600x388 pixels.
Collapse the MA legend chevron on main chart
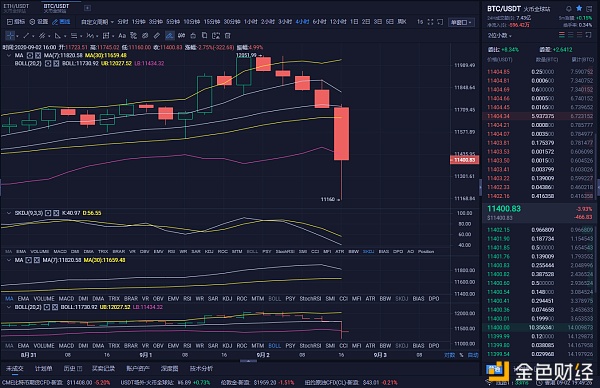[x=9, y=55]
